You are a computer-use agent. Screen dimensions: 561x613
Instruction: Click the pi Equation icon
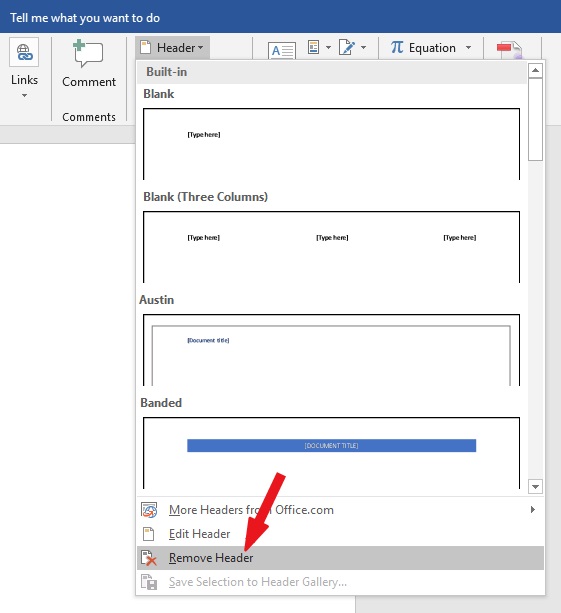click(x=397, y=47)
